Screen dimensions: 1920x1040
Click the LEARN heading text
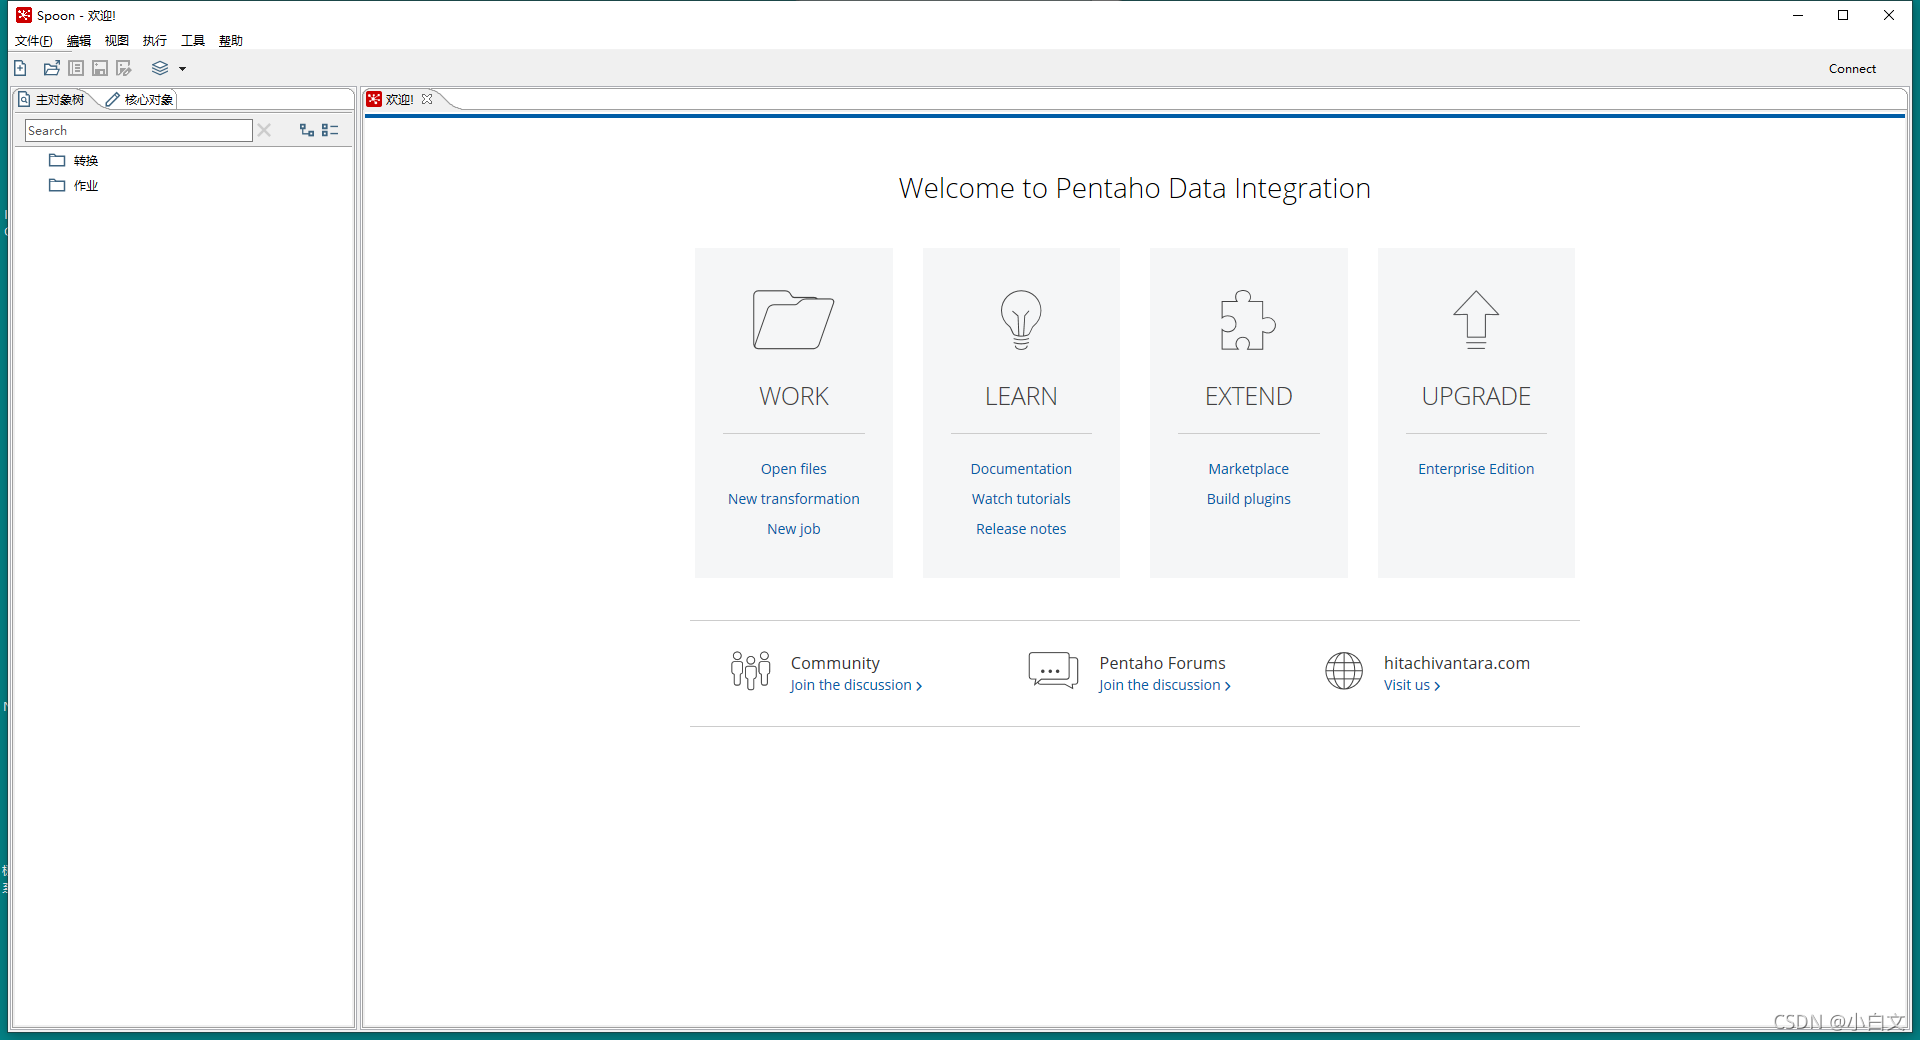pyautogui.click(x=1021, y=397)
